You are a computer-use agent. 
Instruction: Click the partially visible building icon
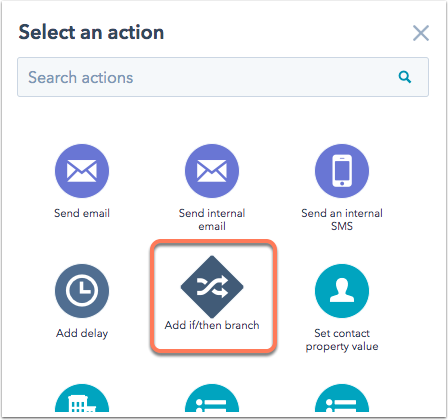(x=82, y=399)
